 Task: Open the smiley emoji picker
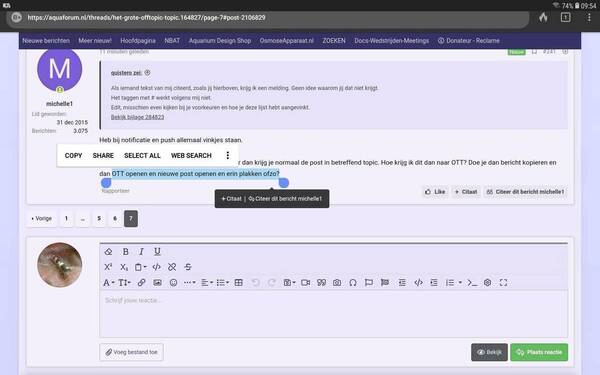[173, 283]
